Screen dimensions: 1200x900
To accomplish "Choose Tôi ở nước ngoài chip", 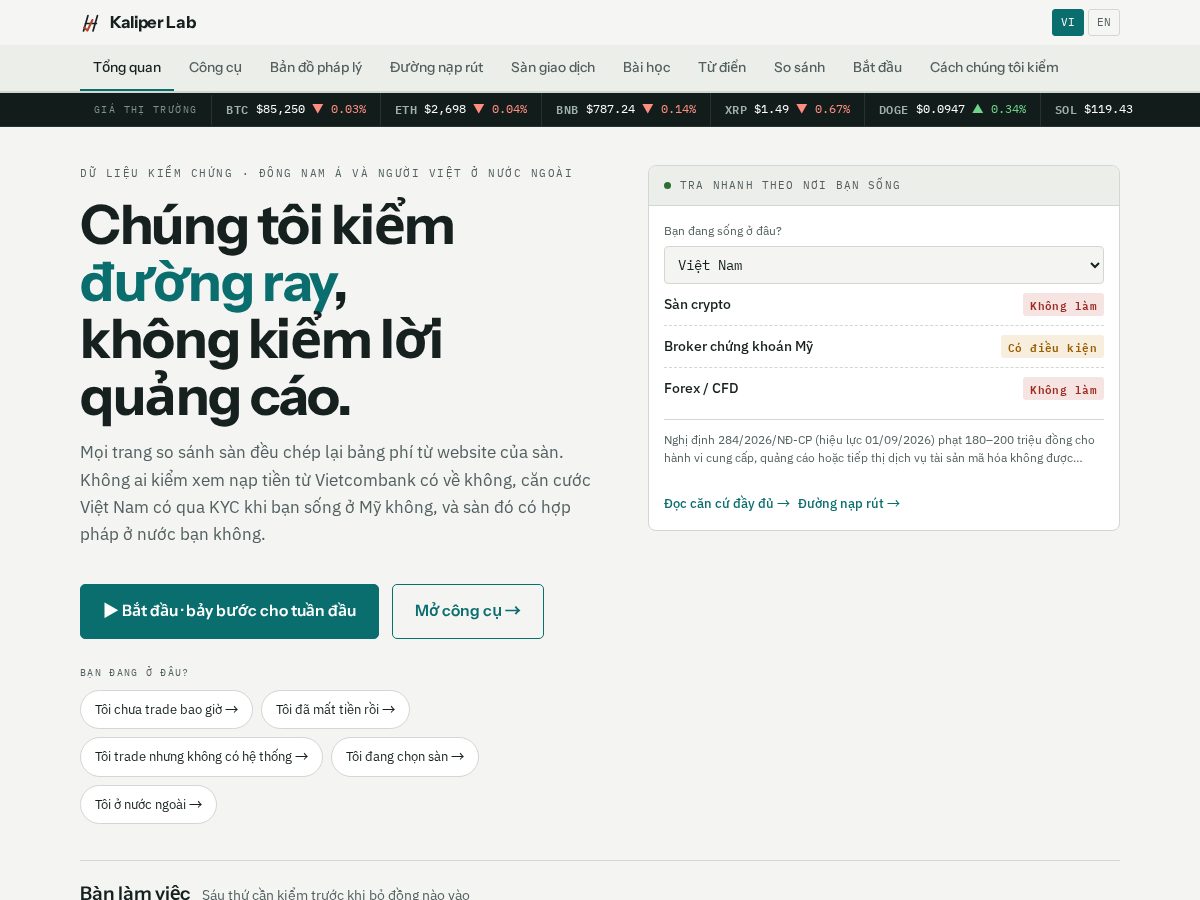I will [x=148, y=804].
